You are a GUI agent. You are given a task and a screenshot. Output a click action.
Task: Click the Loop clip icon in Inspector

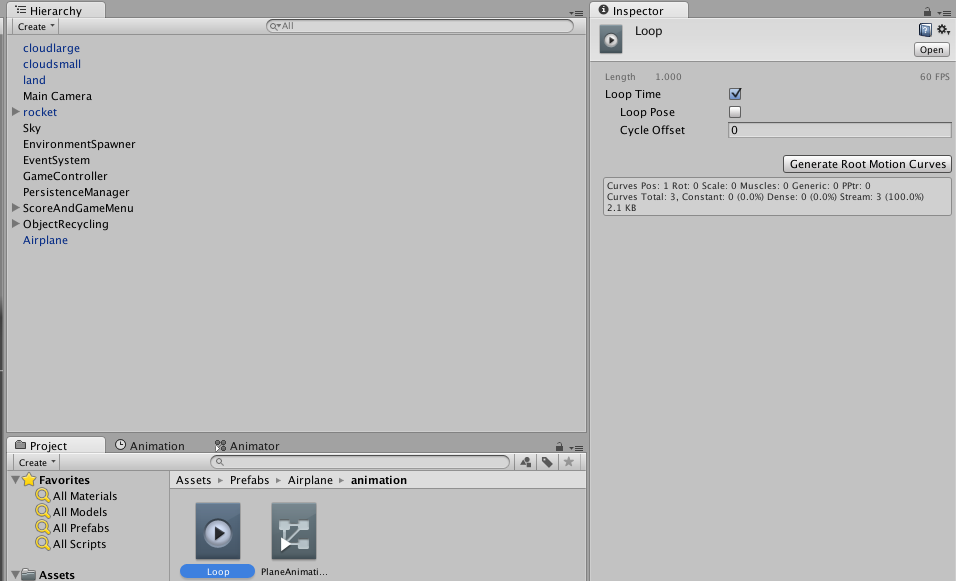point(611,40)
